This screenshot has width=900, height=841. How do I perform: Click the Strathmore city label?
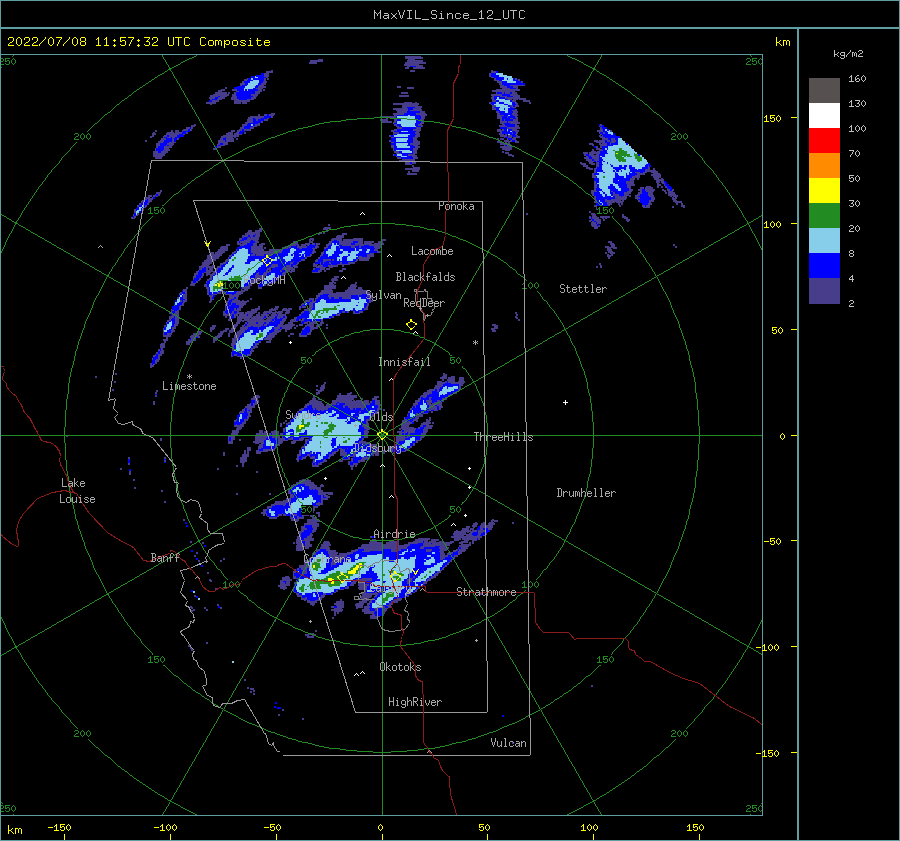(486, 592)
